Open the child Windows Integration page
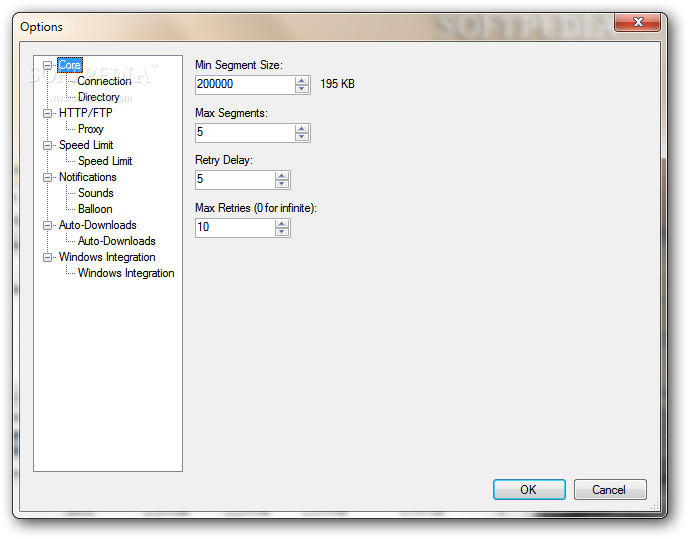Image resolution: width=688 pixels, height=539 pixels. pyautogui.click(x=126, y=273)
